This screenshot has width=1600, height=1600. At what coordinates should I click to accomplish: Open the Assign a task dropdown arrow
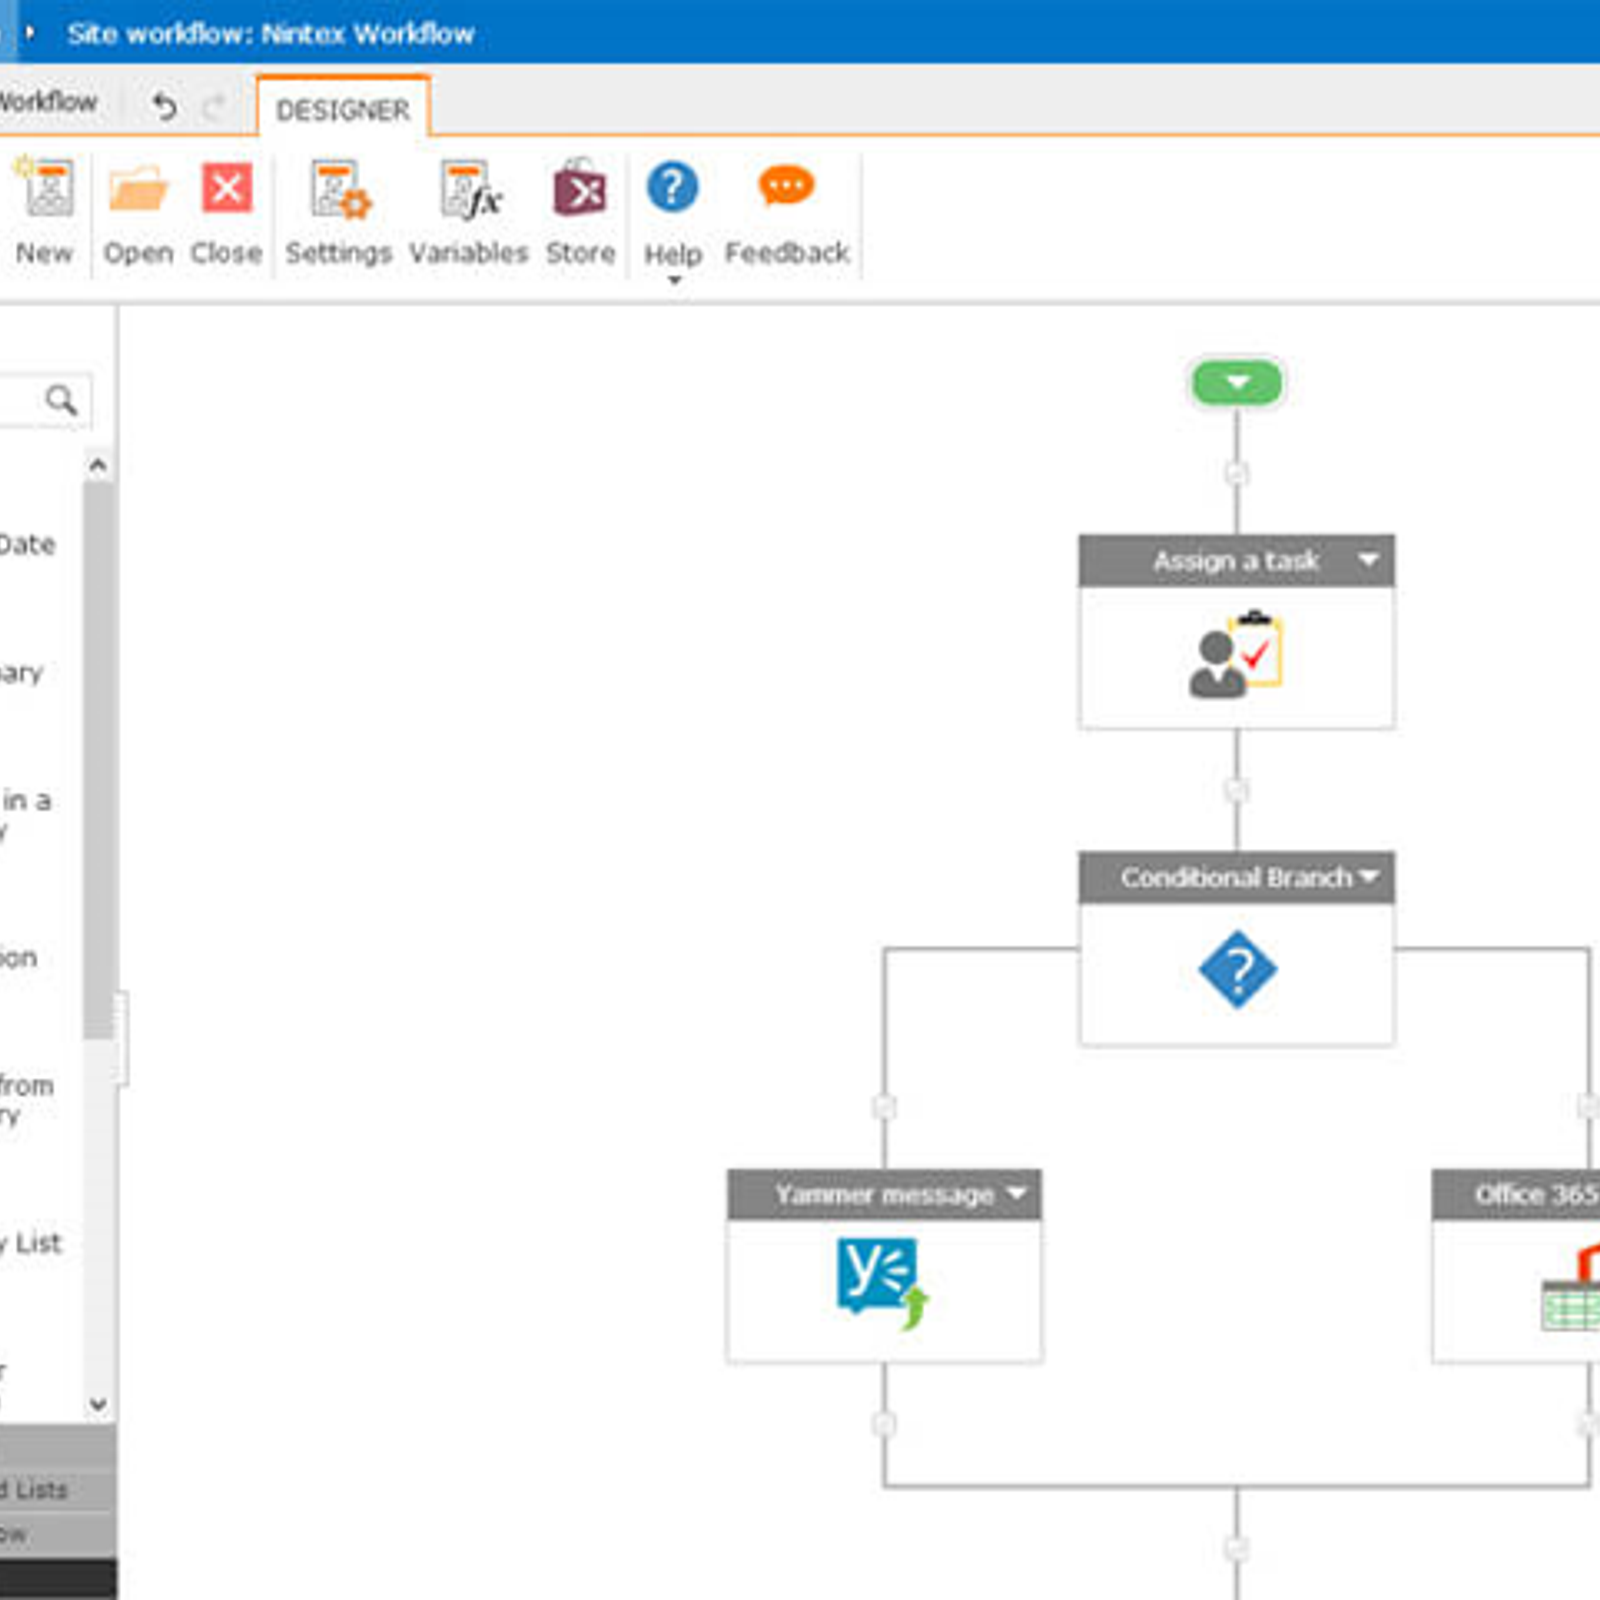pos(1368,560)
